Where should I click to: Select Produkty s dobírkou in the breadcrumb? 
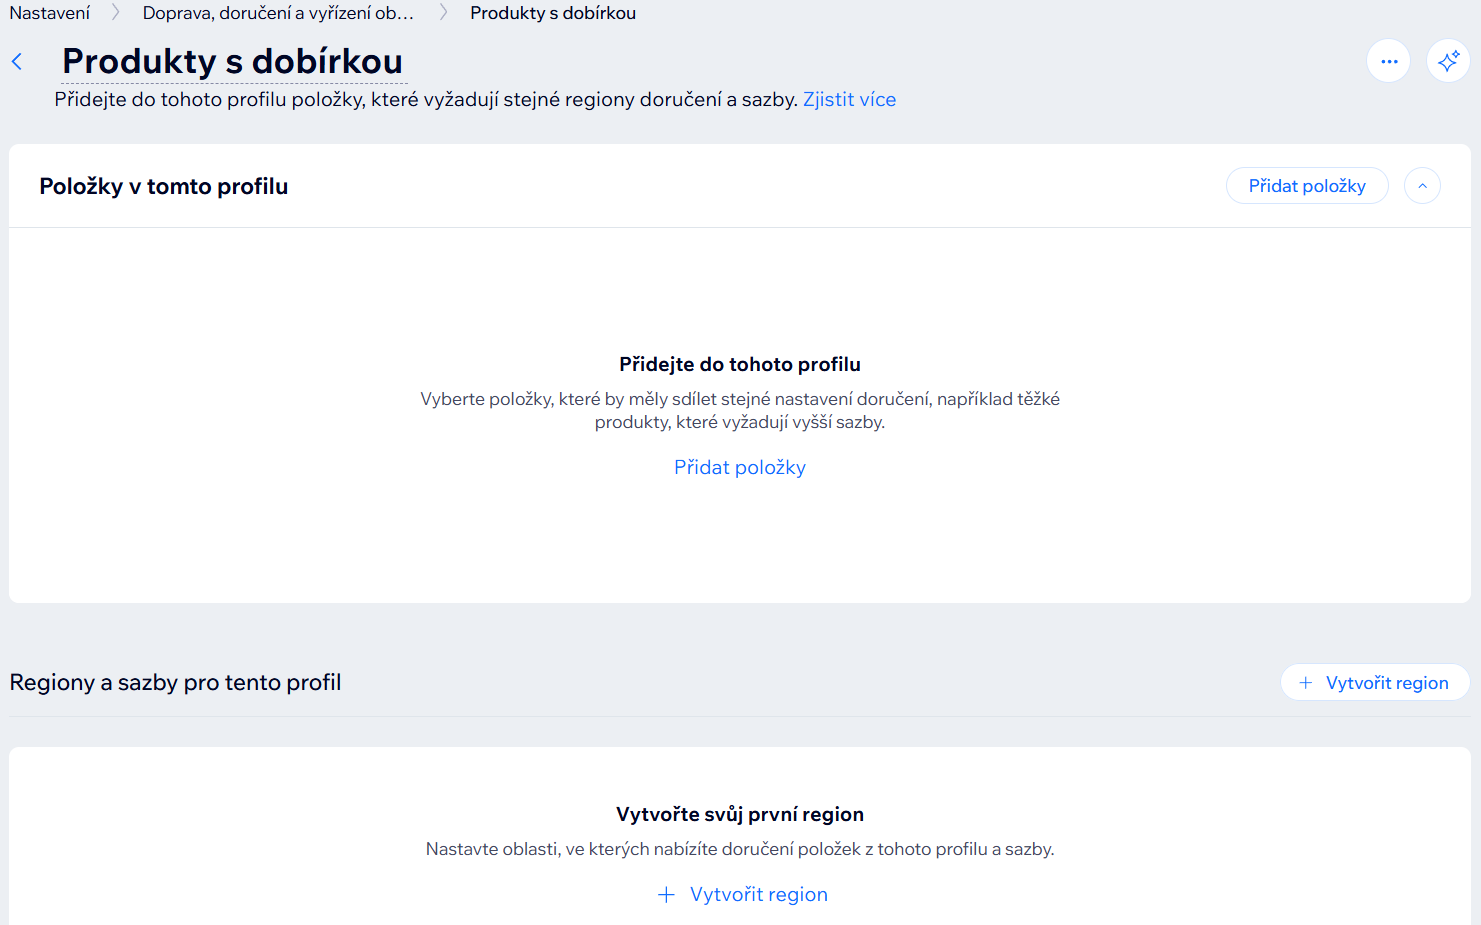point(552,13)
